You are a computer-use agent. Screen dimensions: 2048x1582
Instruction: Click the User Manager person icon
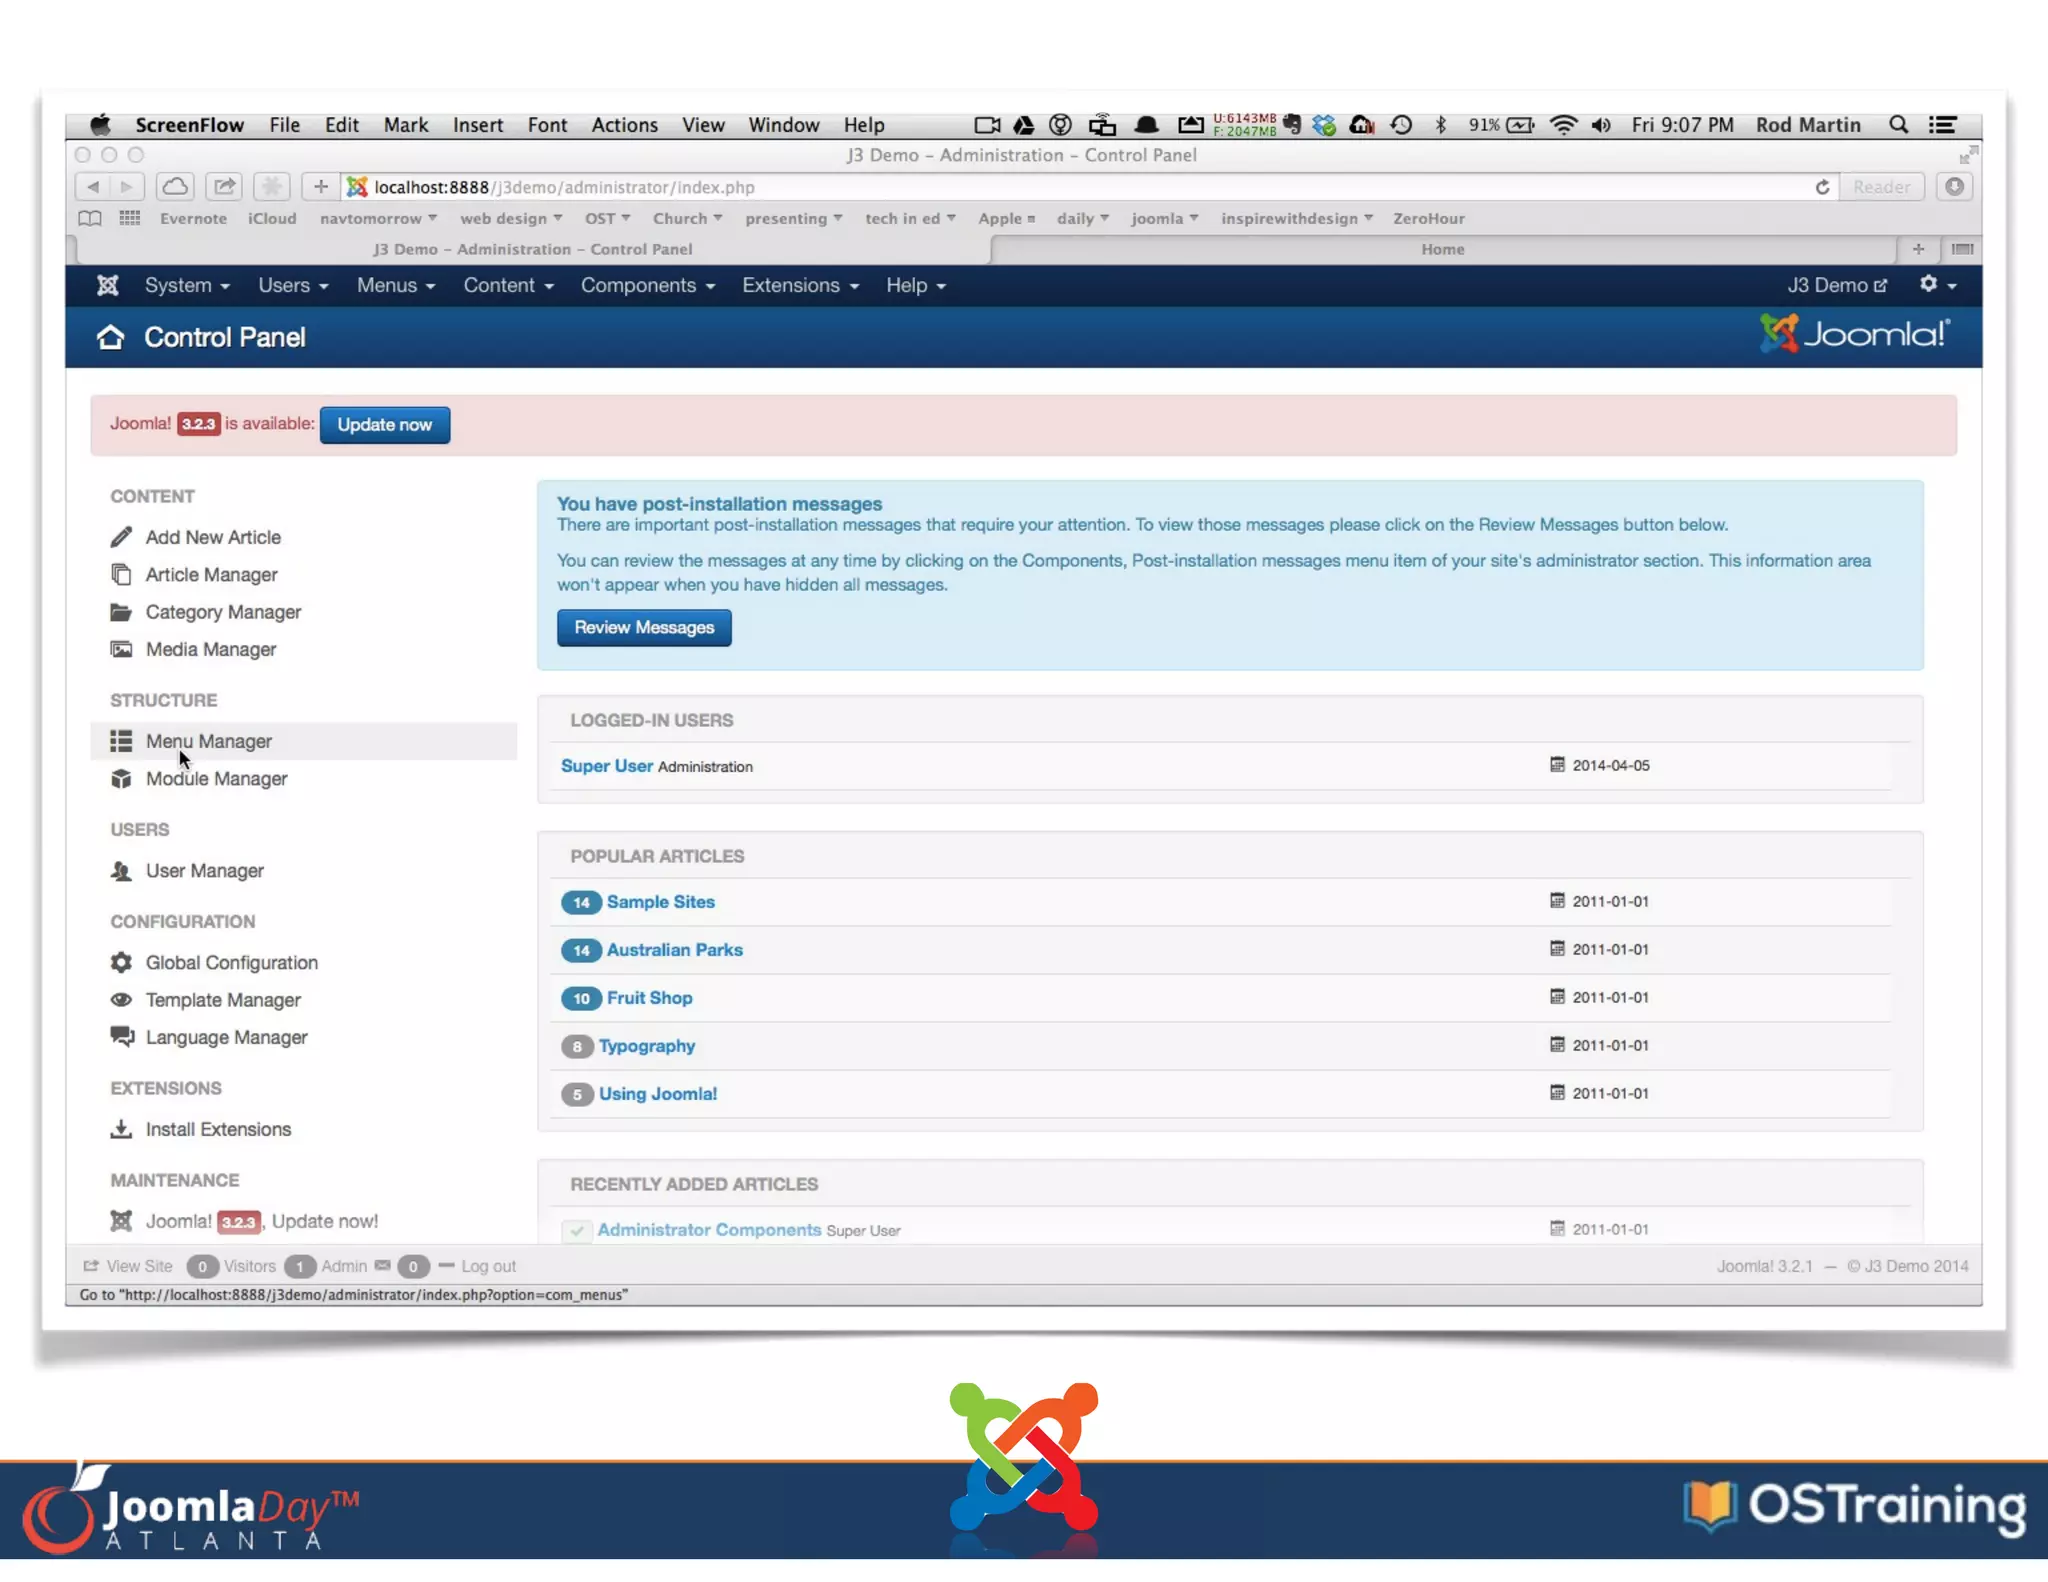click(x=121, y=871)
